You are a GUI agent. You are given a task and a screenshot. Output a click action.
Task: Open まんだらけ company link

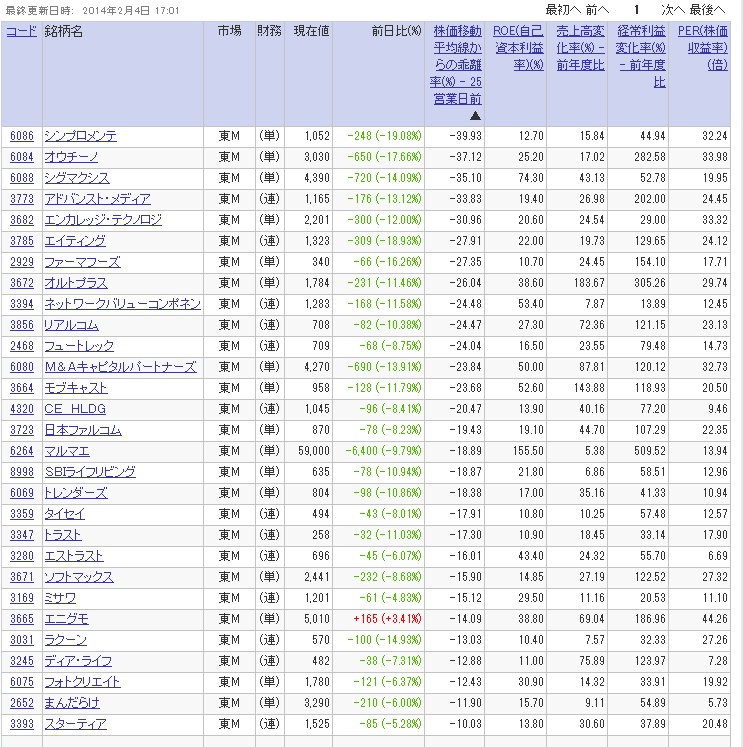(x=72, y=702)
